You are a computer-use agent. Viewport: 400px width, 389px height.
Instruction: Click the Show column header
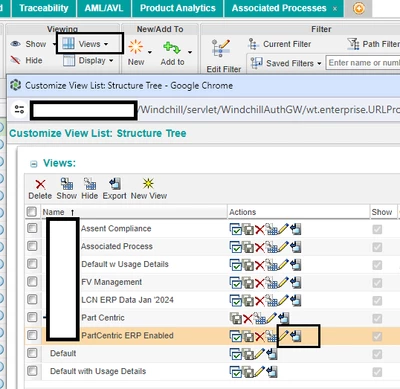(x=382, y=212)
